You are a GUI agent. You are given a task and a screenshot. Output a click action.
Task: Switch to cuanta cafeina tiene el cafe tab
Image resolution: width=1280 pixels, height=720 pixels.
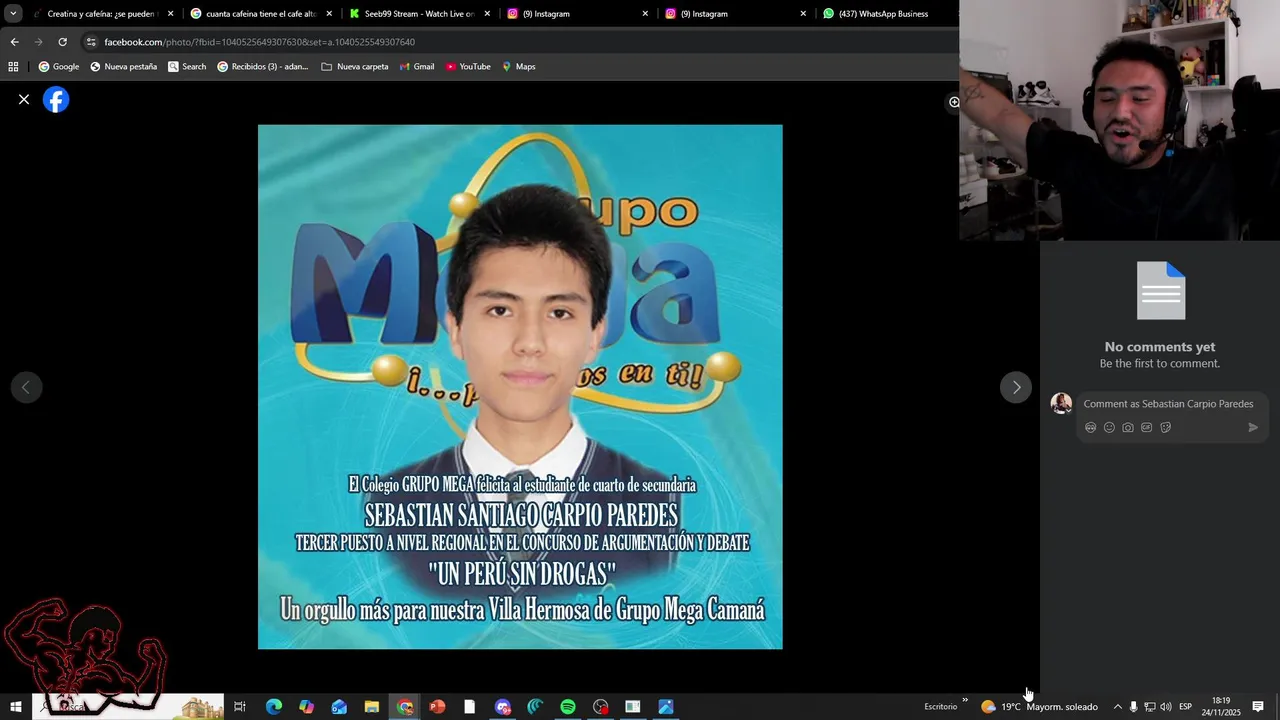pos(260,14)
